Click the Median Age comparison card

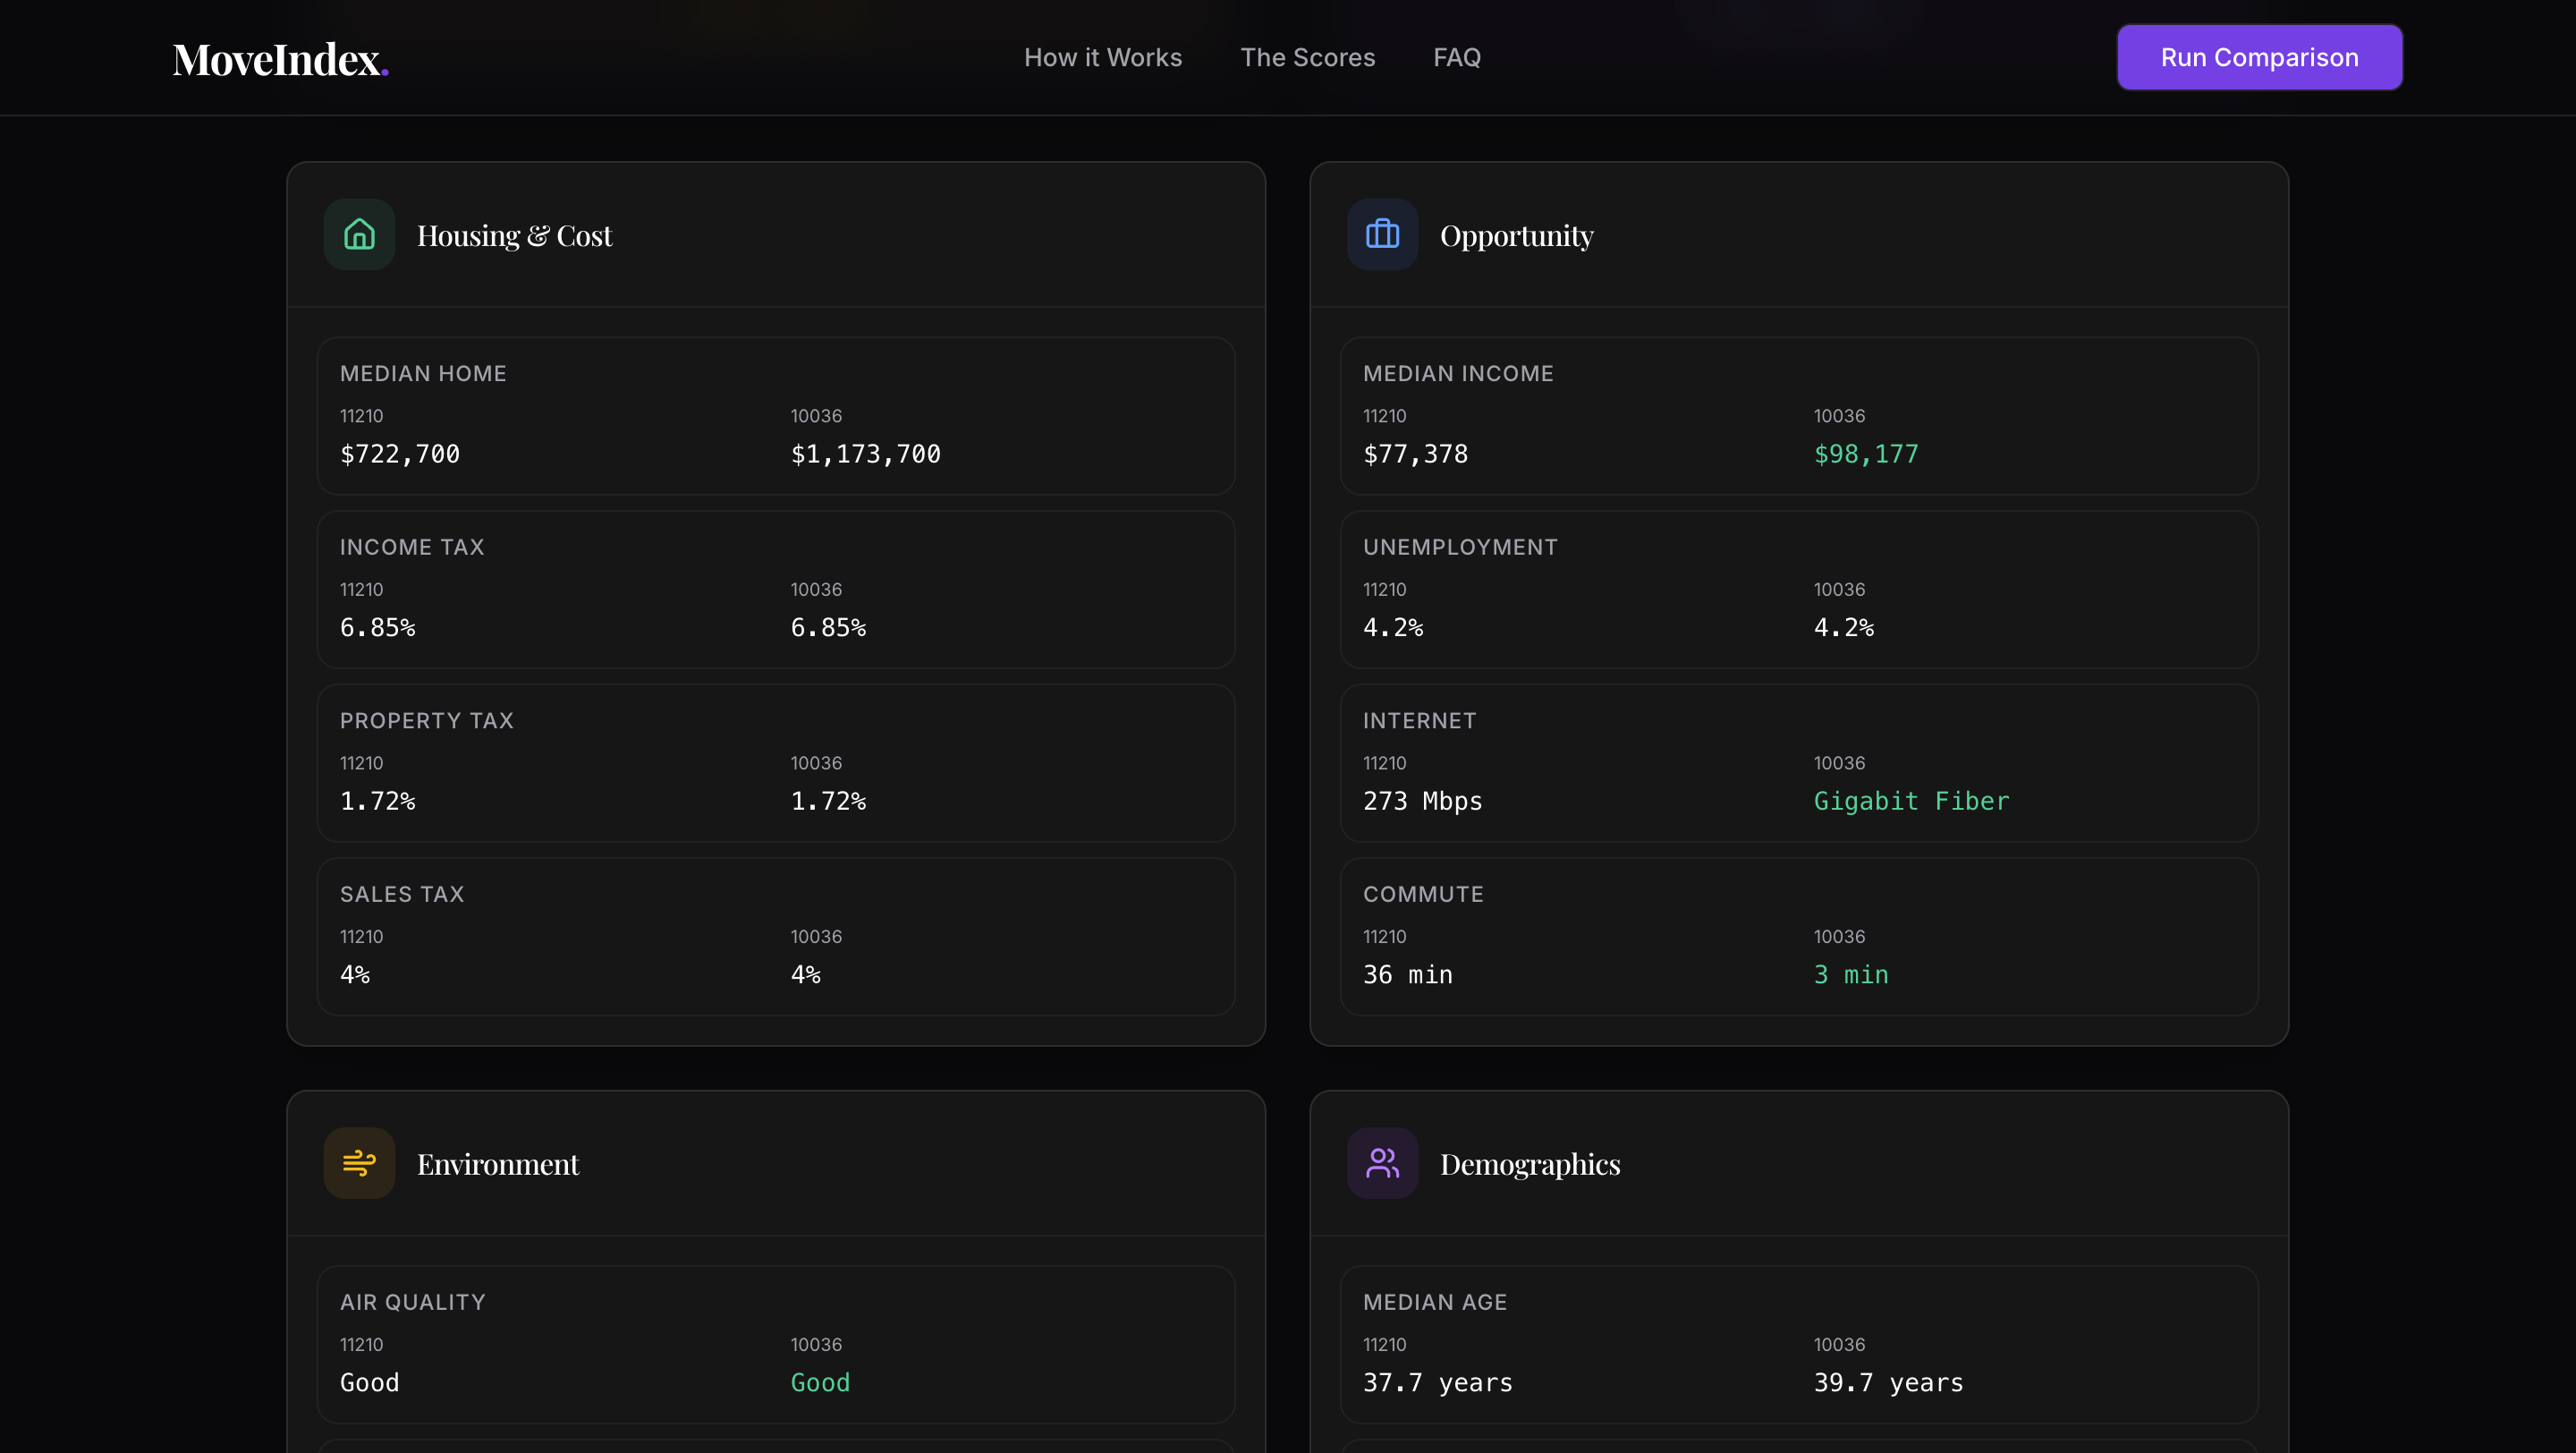point(1798,1345)
